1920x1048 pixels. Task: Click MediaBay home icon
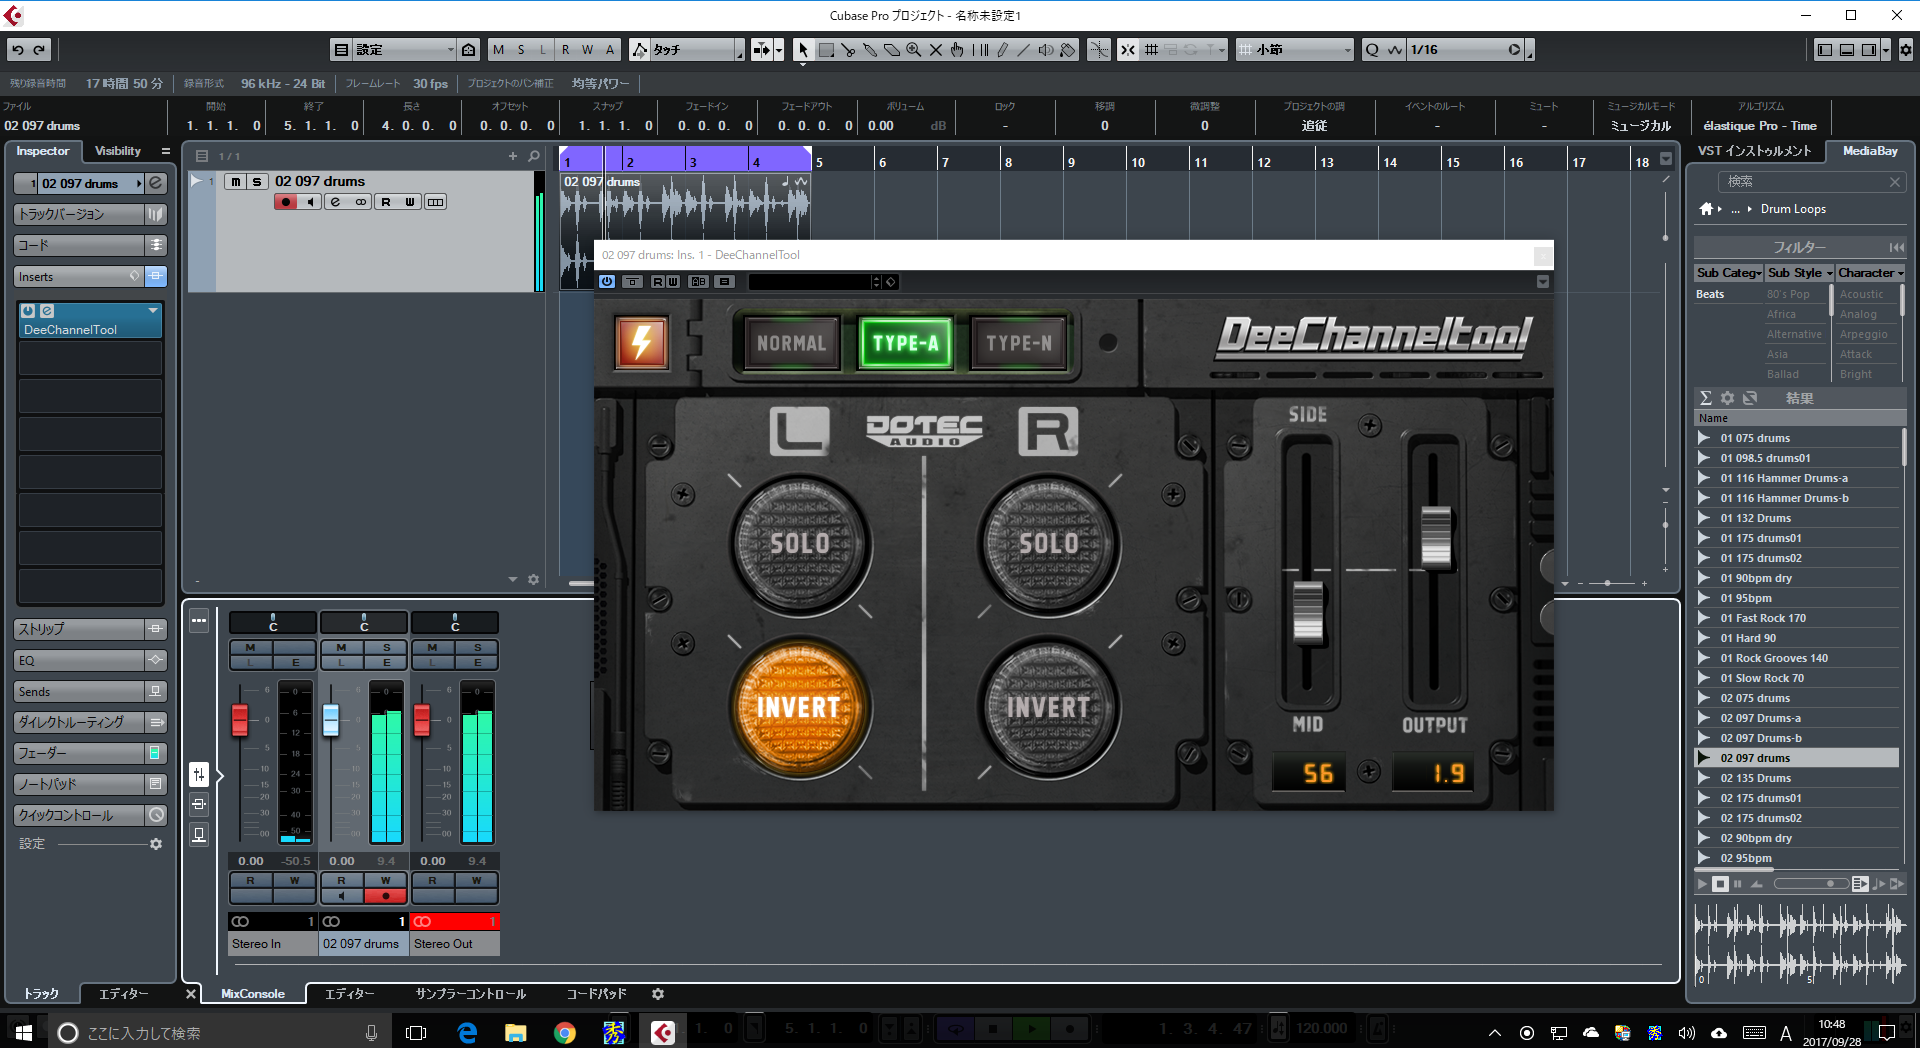1707,209
